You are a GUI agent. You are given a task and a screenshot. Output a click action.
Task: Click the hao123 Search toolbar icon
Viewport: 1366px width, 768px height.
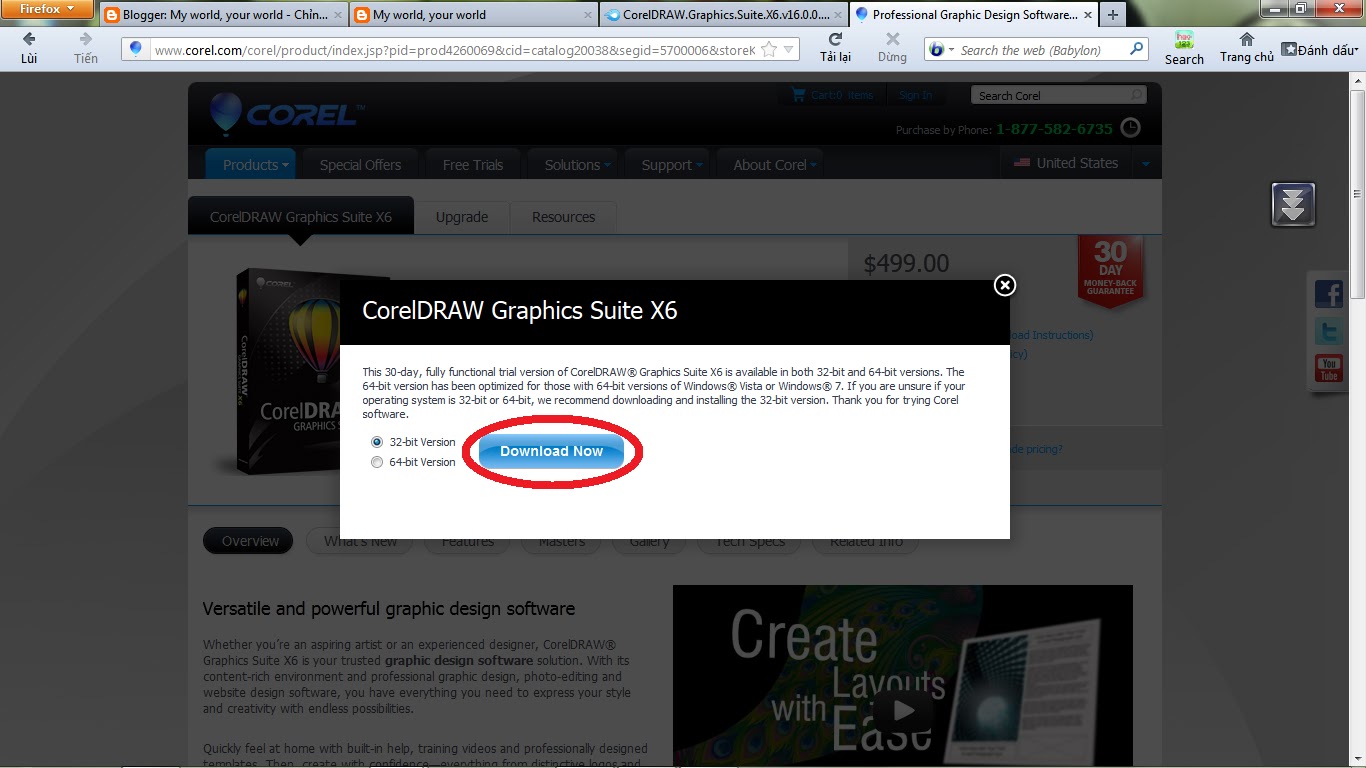(1184, 40)
